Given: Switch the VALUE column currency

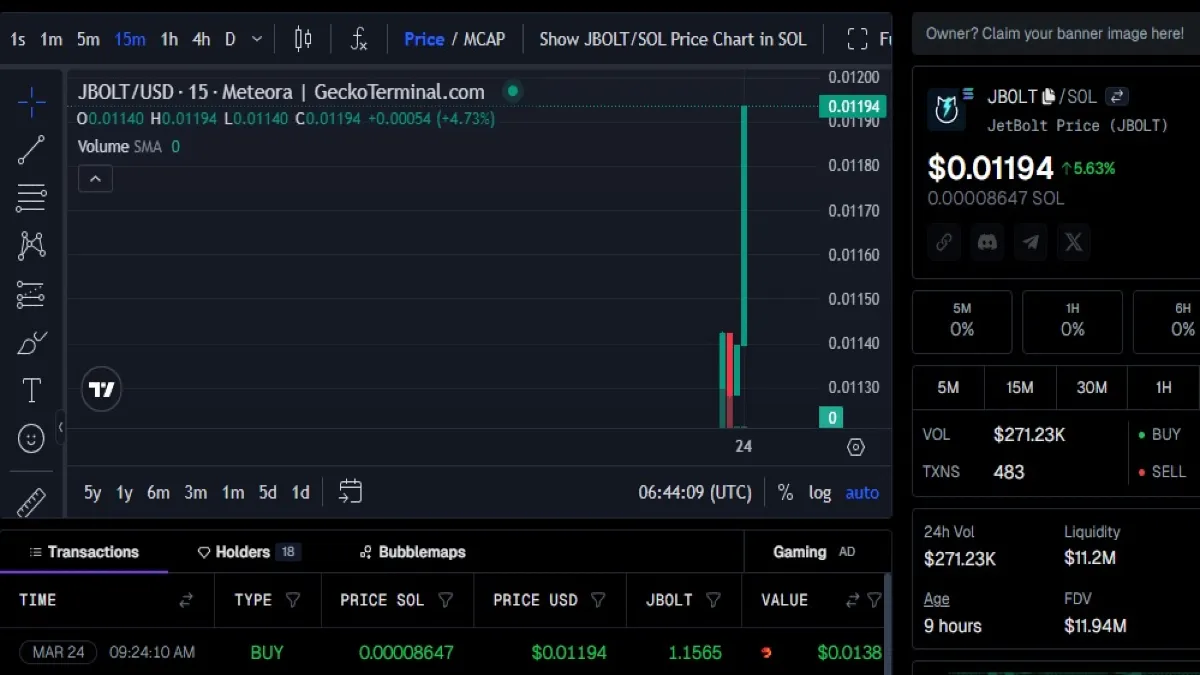Looking at the screenshot, I should 852,600.
